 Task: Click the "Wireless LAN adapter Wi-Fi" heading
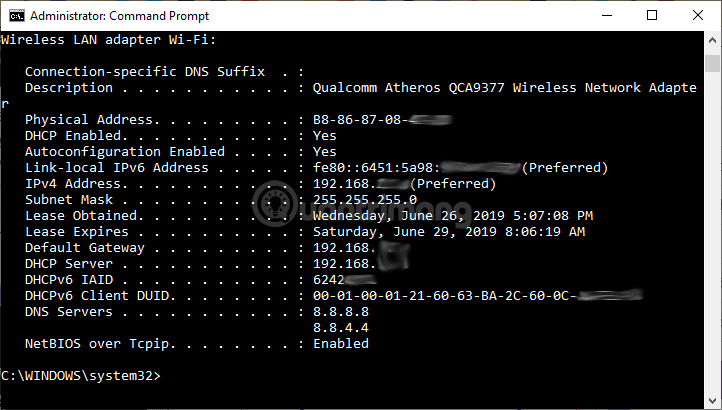pos(108,40)
